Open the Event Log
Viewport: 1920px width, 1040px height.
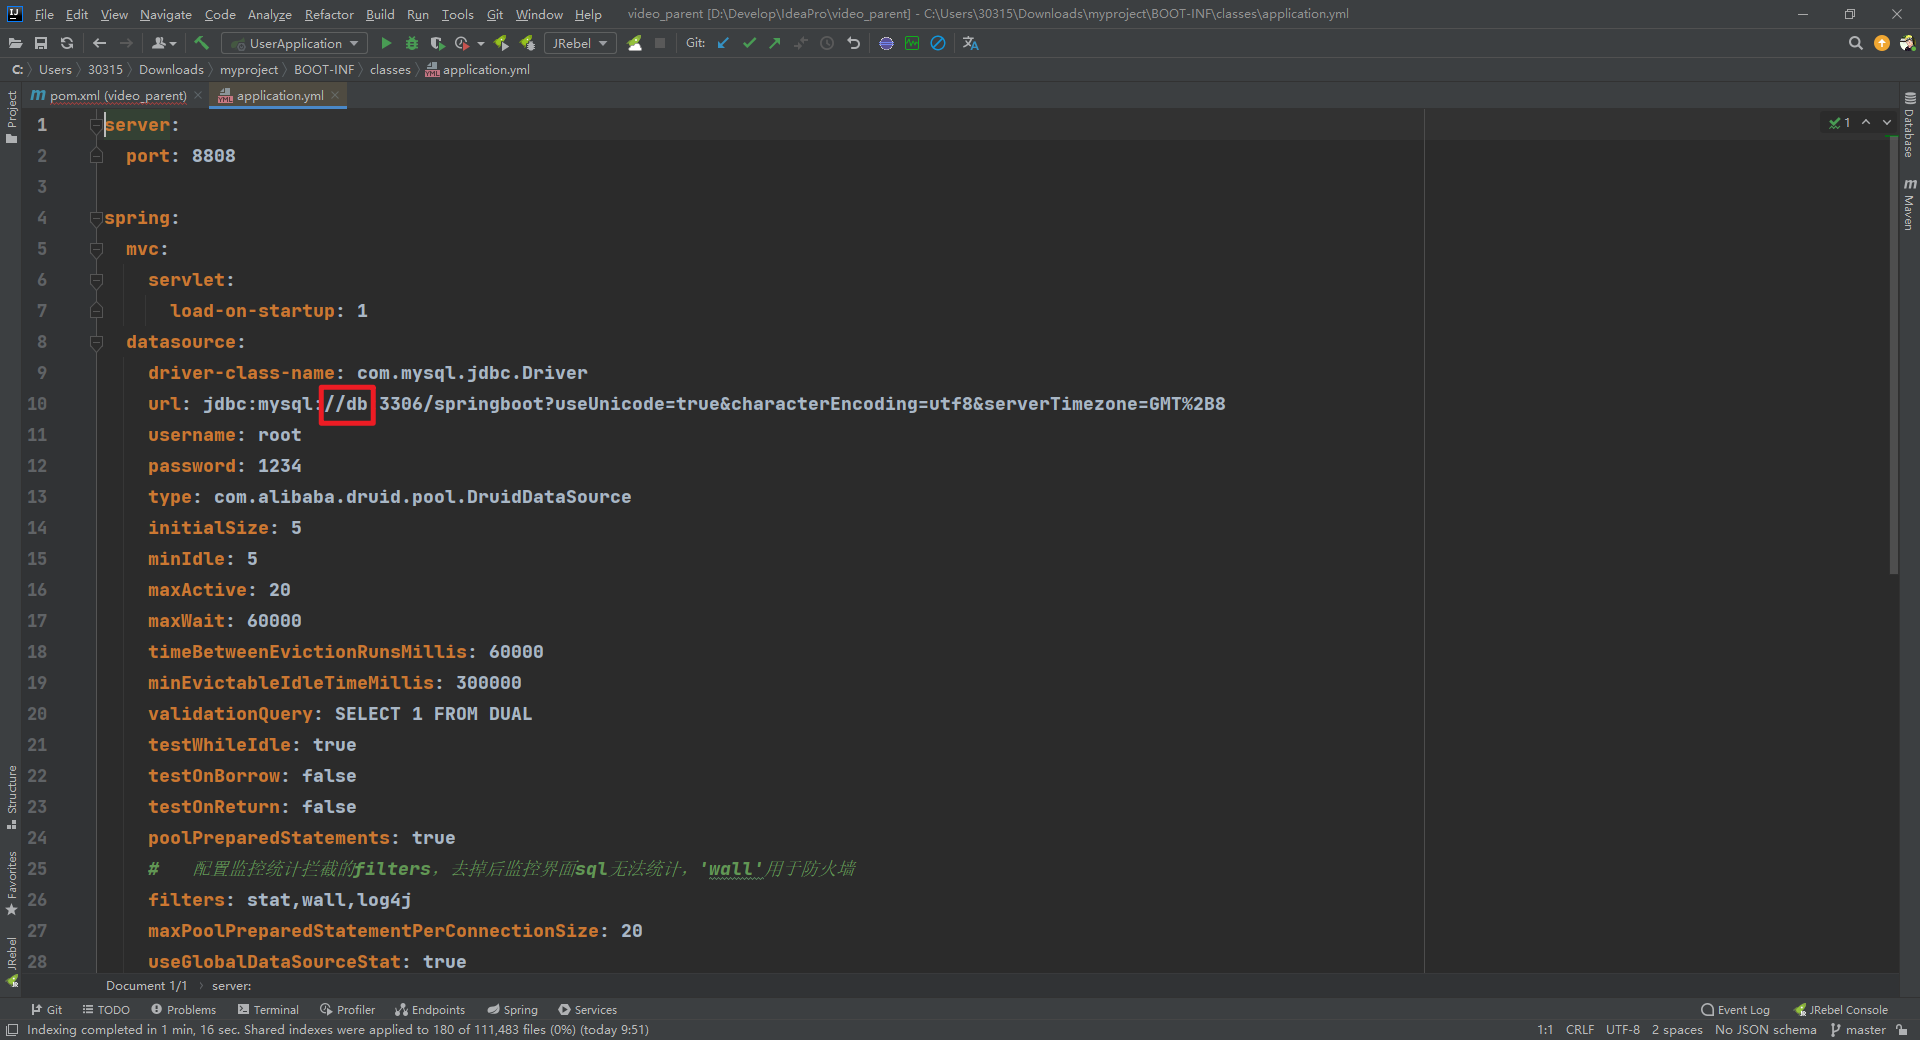point(1735,1010)
